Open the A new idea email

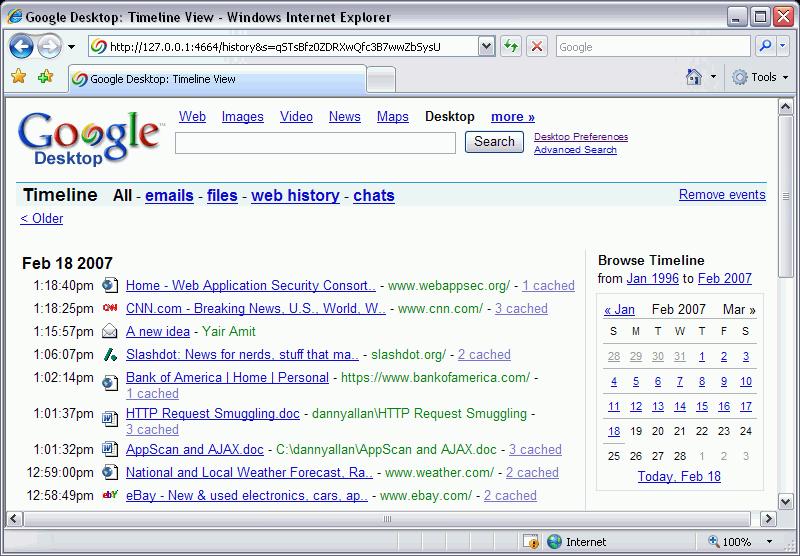[158, 331]
